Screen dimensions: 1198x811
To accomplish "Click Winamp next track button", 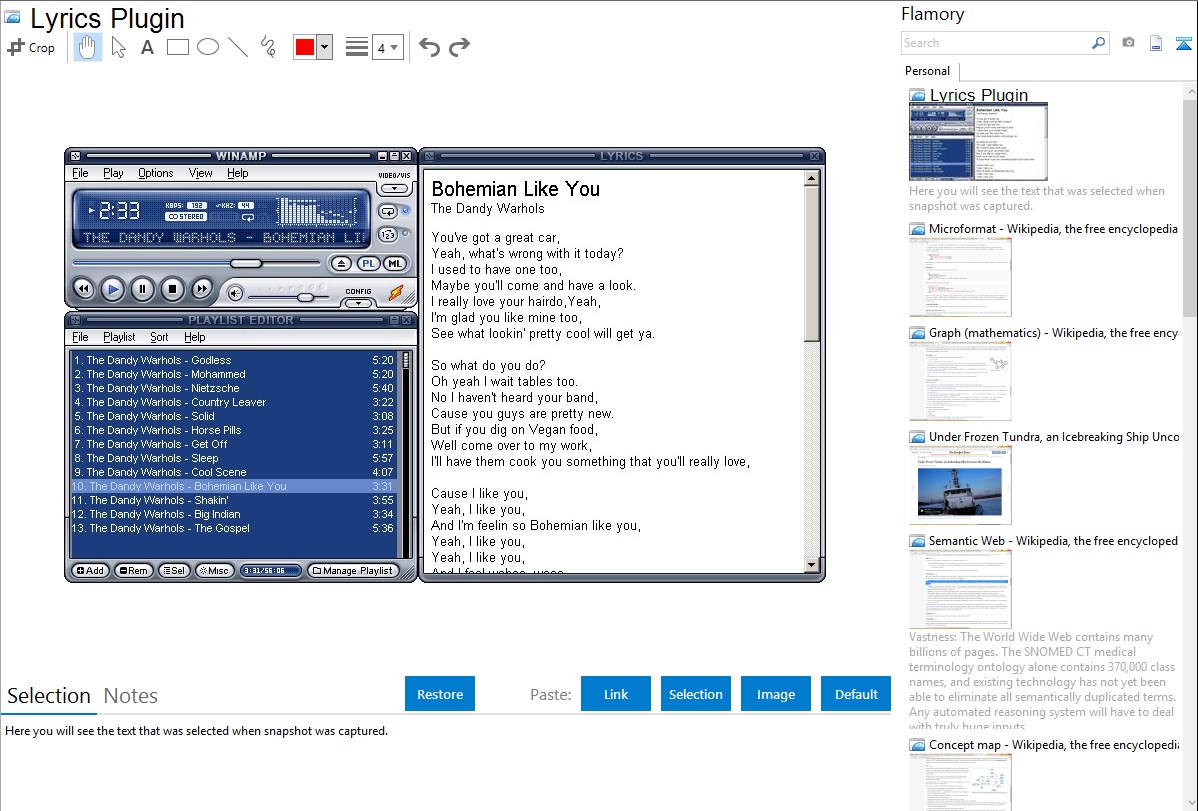I will tap(202, 289).
